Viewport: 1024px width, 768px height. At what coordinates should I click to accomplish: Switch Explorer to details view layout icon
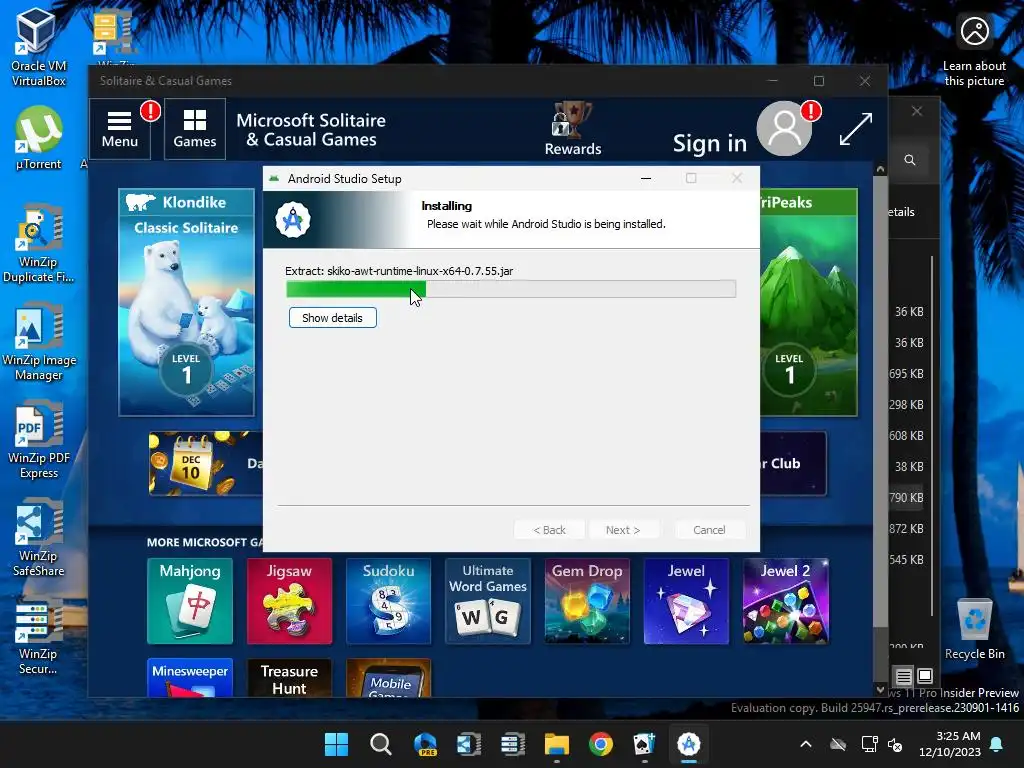tap(904, 676)
